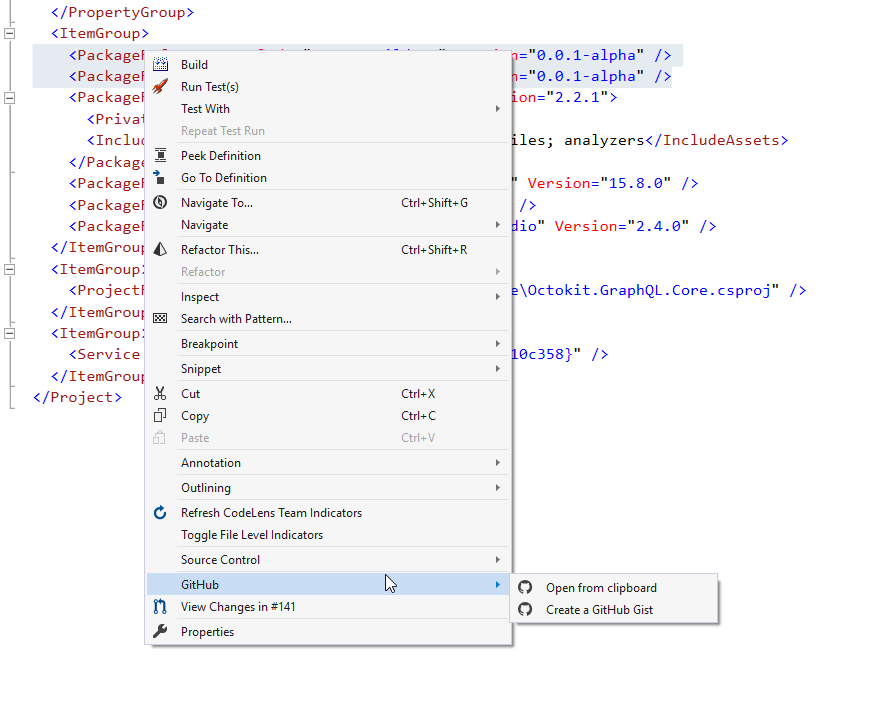Click the closing </PropertyGroup> tag
The image size is (892, 726).
coord(122,12)
